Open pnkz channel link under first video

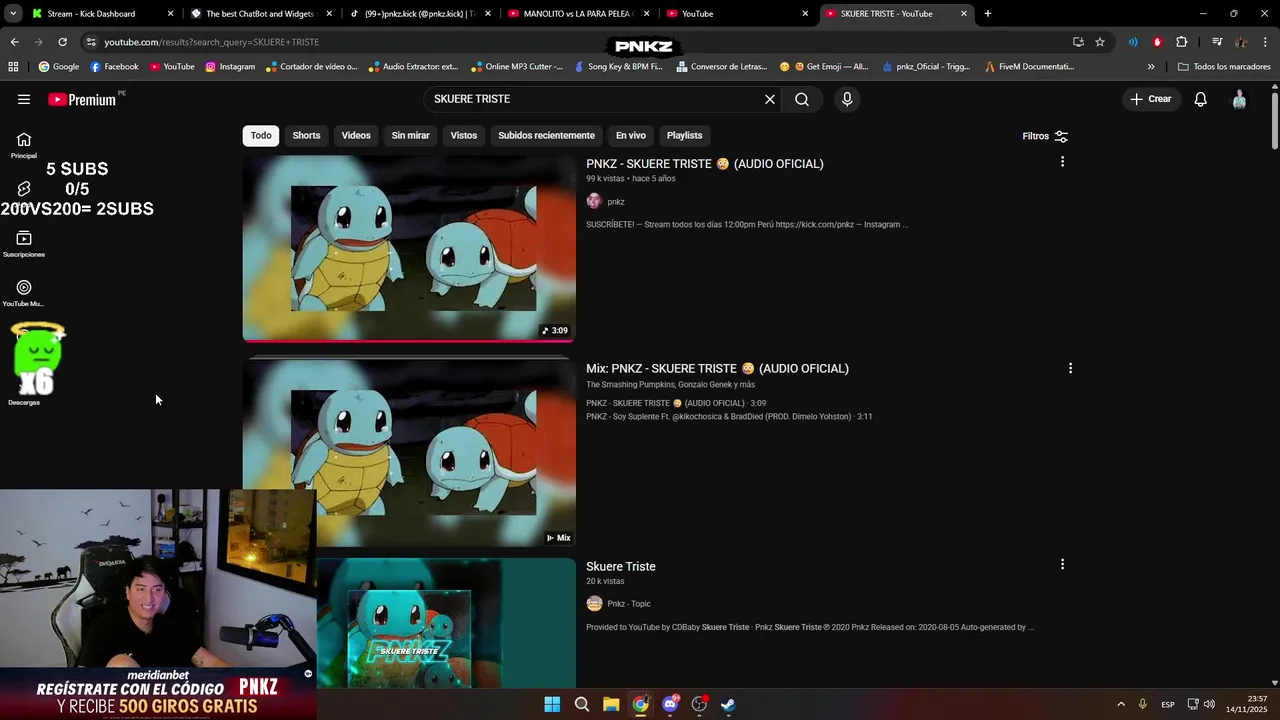point(616,202)
